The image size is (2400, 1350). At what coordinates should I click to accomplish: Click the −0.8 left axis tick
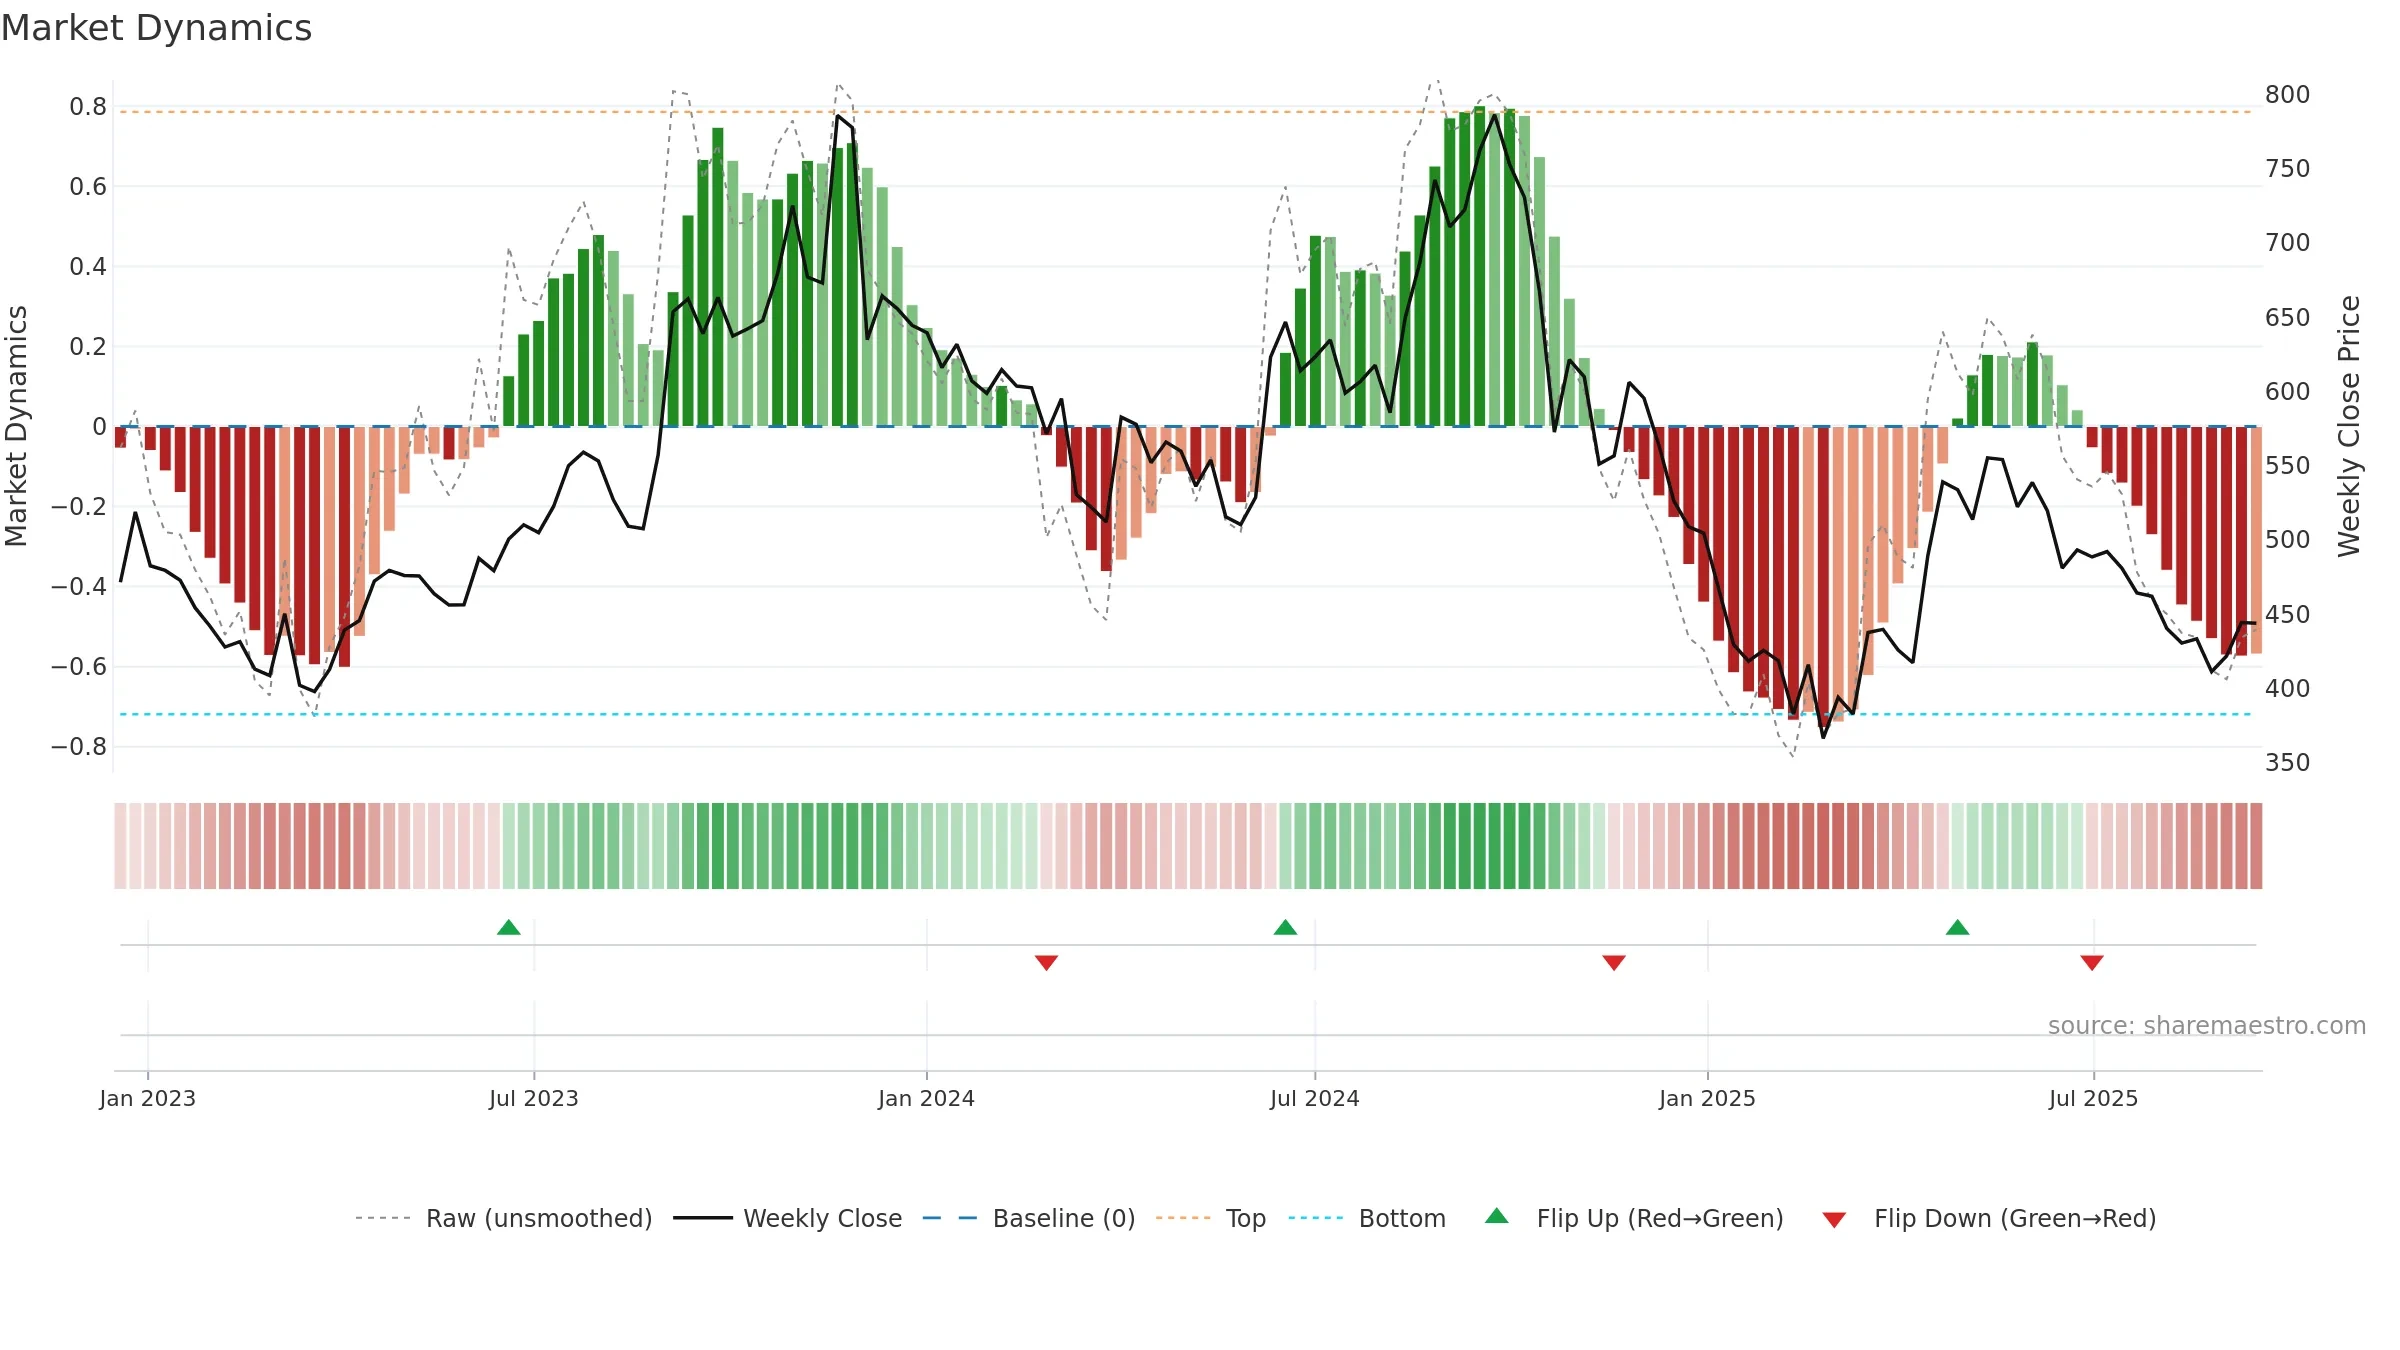pos(79,746)
